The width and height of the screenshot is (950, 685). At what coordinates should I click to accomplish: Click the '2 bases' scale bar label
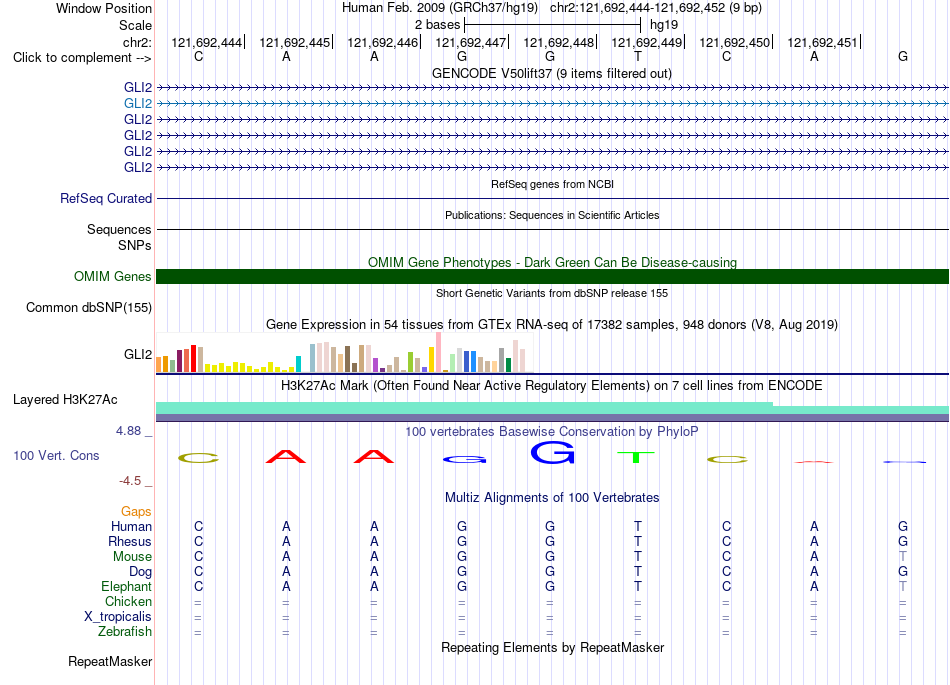(437, 25)
